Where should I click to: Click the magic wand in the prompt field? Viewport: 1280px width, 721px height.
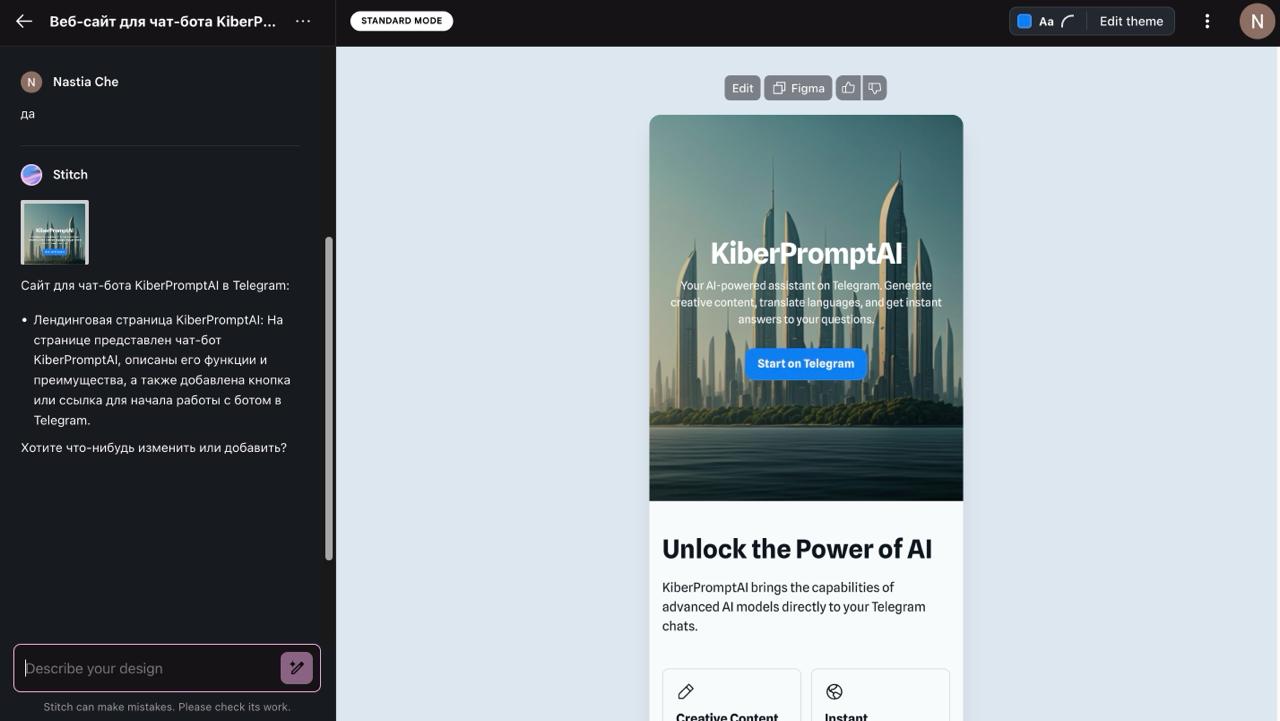pyautogui.click(x=296, y=667)
